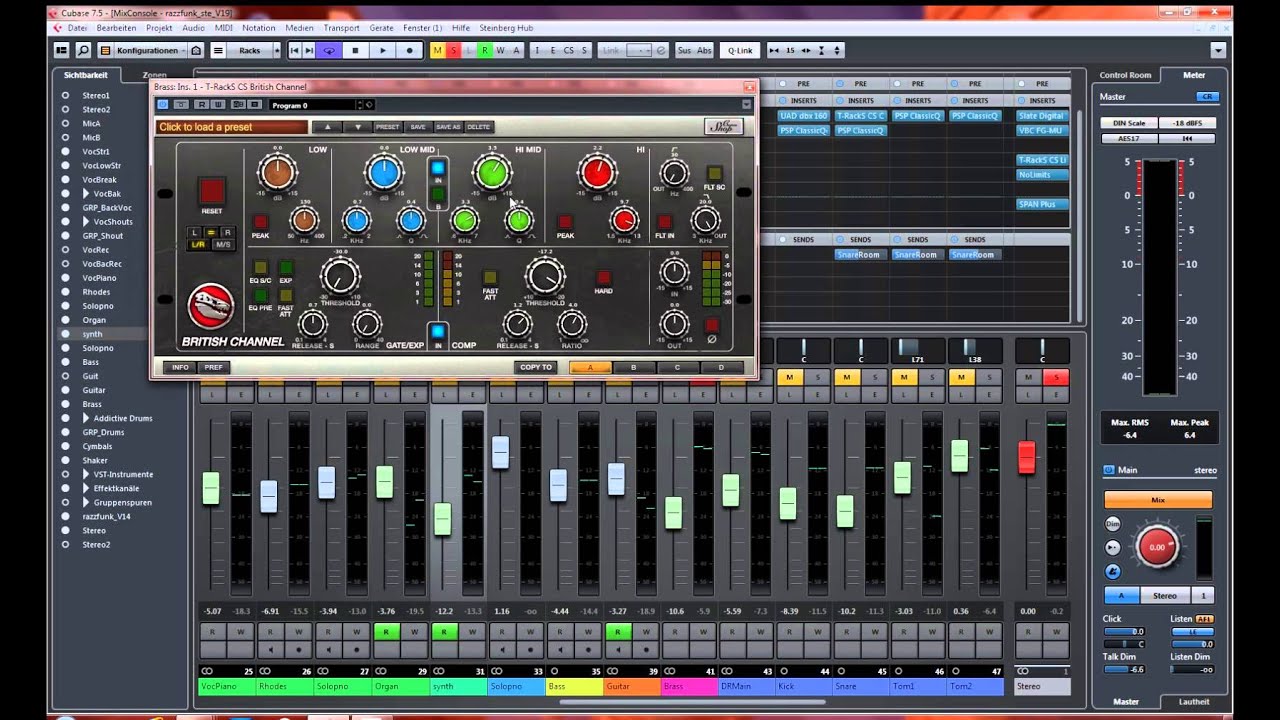Toggle visibility dot for synth channel
1280x720 pixels.
tap(65, 334)
